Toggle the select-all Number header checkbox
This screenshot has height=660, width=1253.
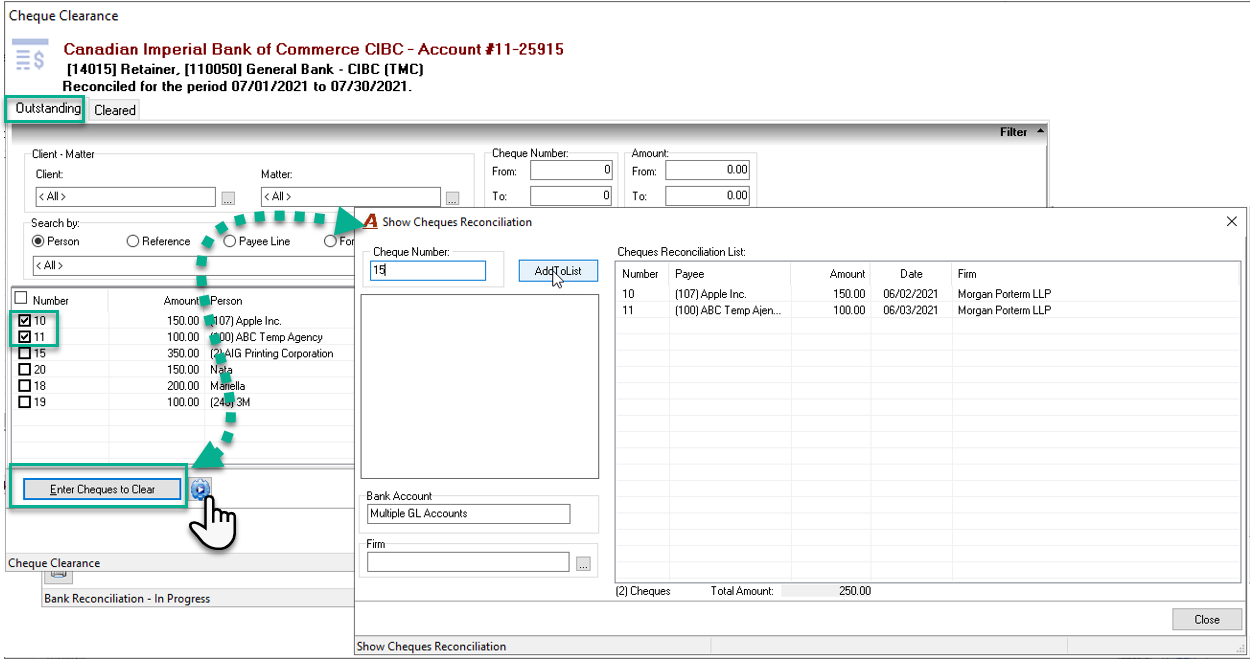(x=21, y=299)
